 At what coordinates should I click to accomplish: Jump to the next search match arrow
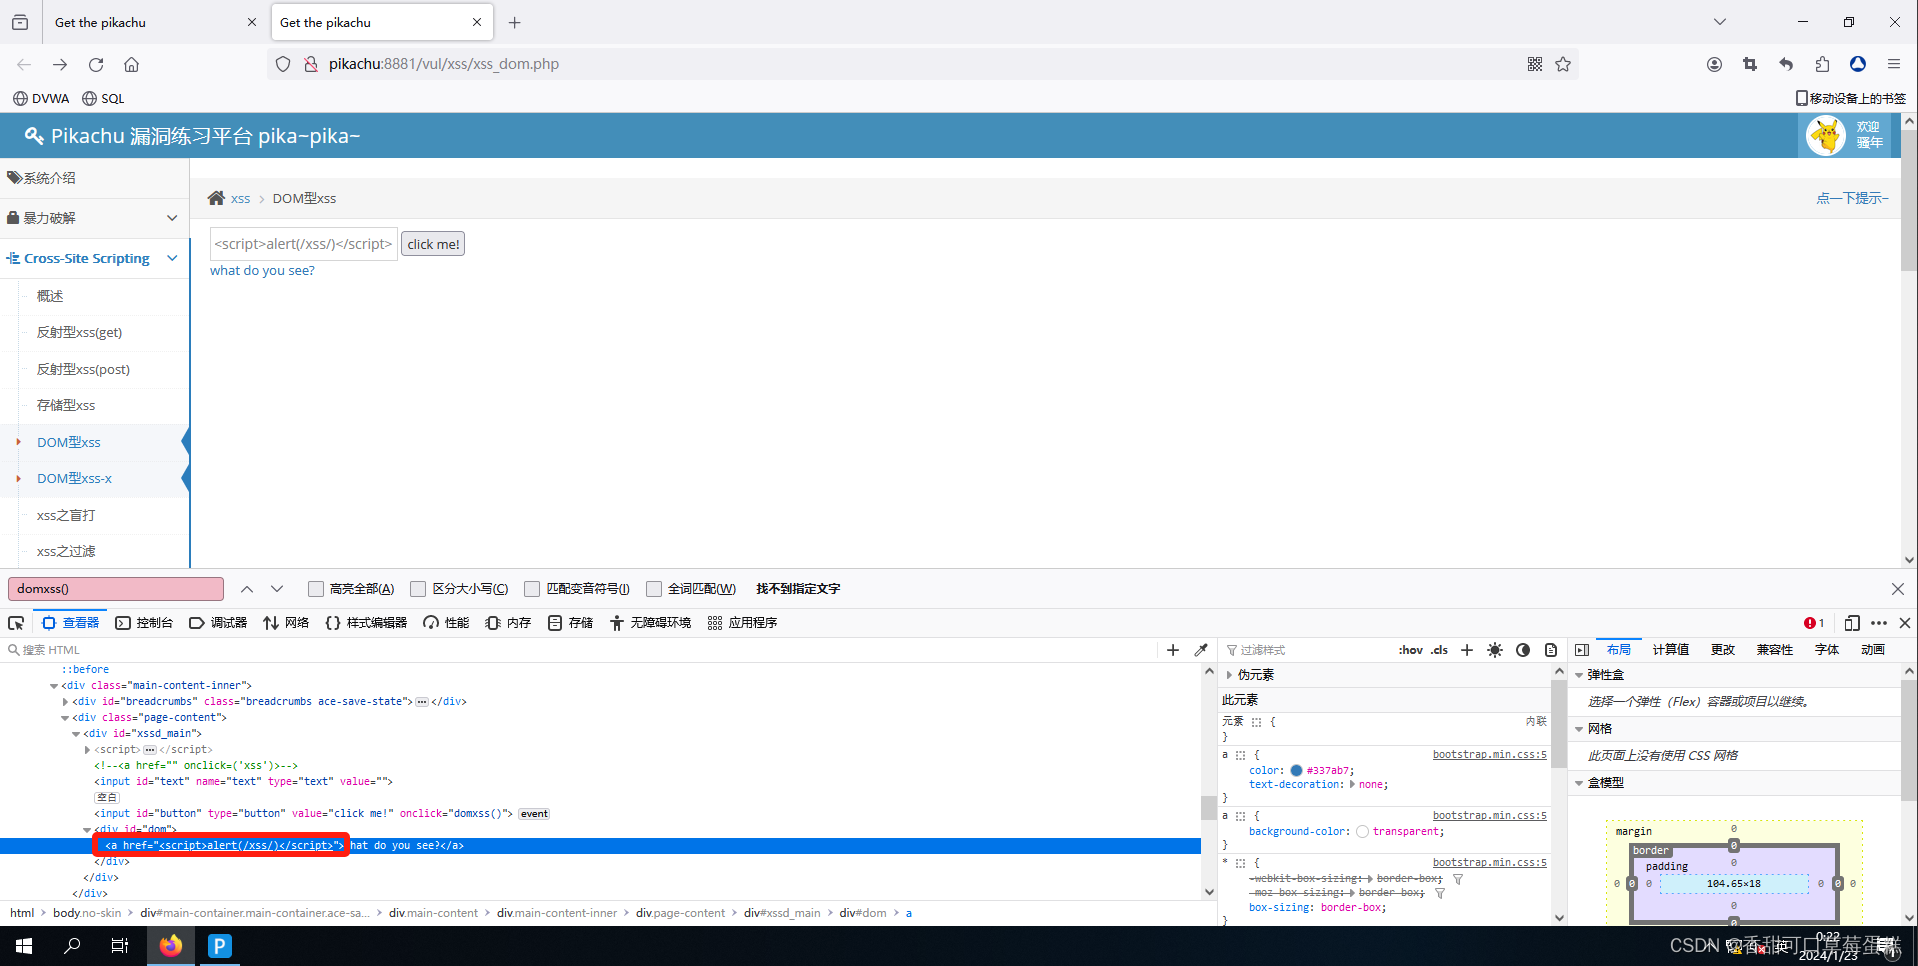pyautogui.click(x=277, y=589)
